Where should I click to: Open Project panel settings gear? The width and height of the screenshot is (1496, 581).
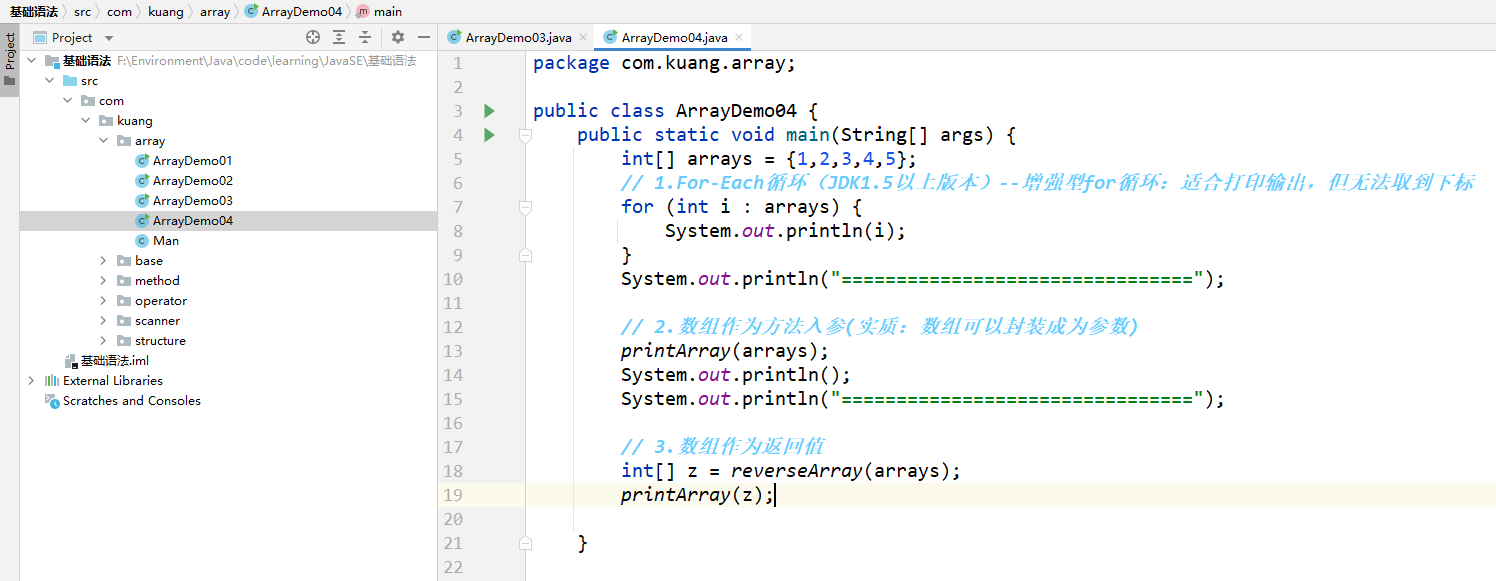[x=398, y=37]
